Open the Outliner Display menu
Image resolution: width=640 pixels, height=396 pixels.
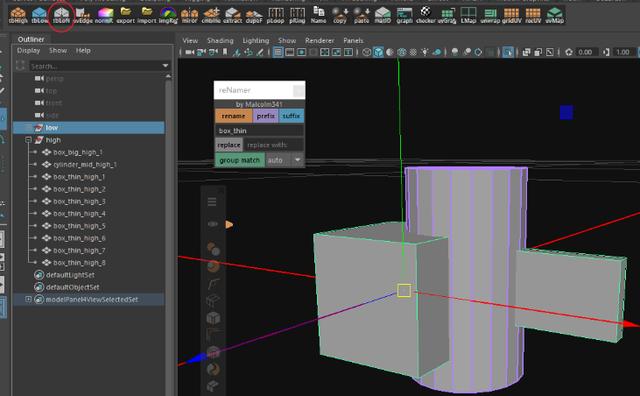pyautogui.click(x=29, y=51)
